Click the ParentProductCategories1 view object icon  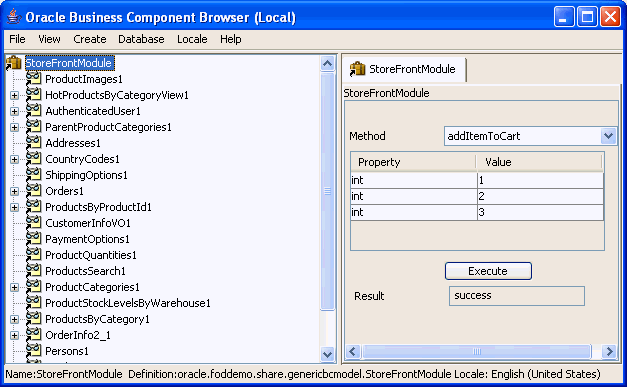coord(34,126)
